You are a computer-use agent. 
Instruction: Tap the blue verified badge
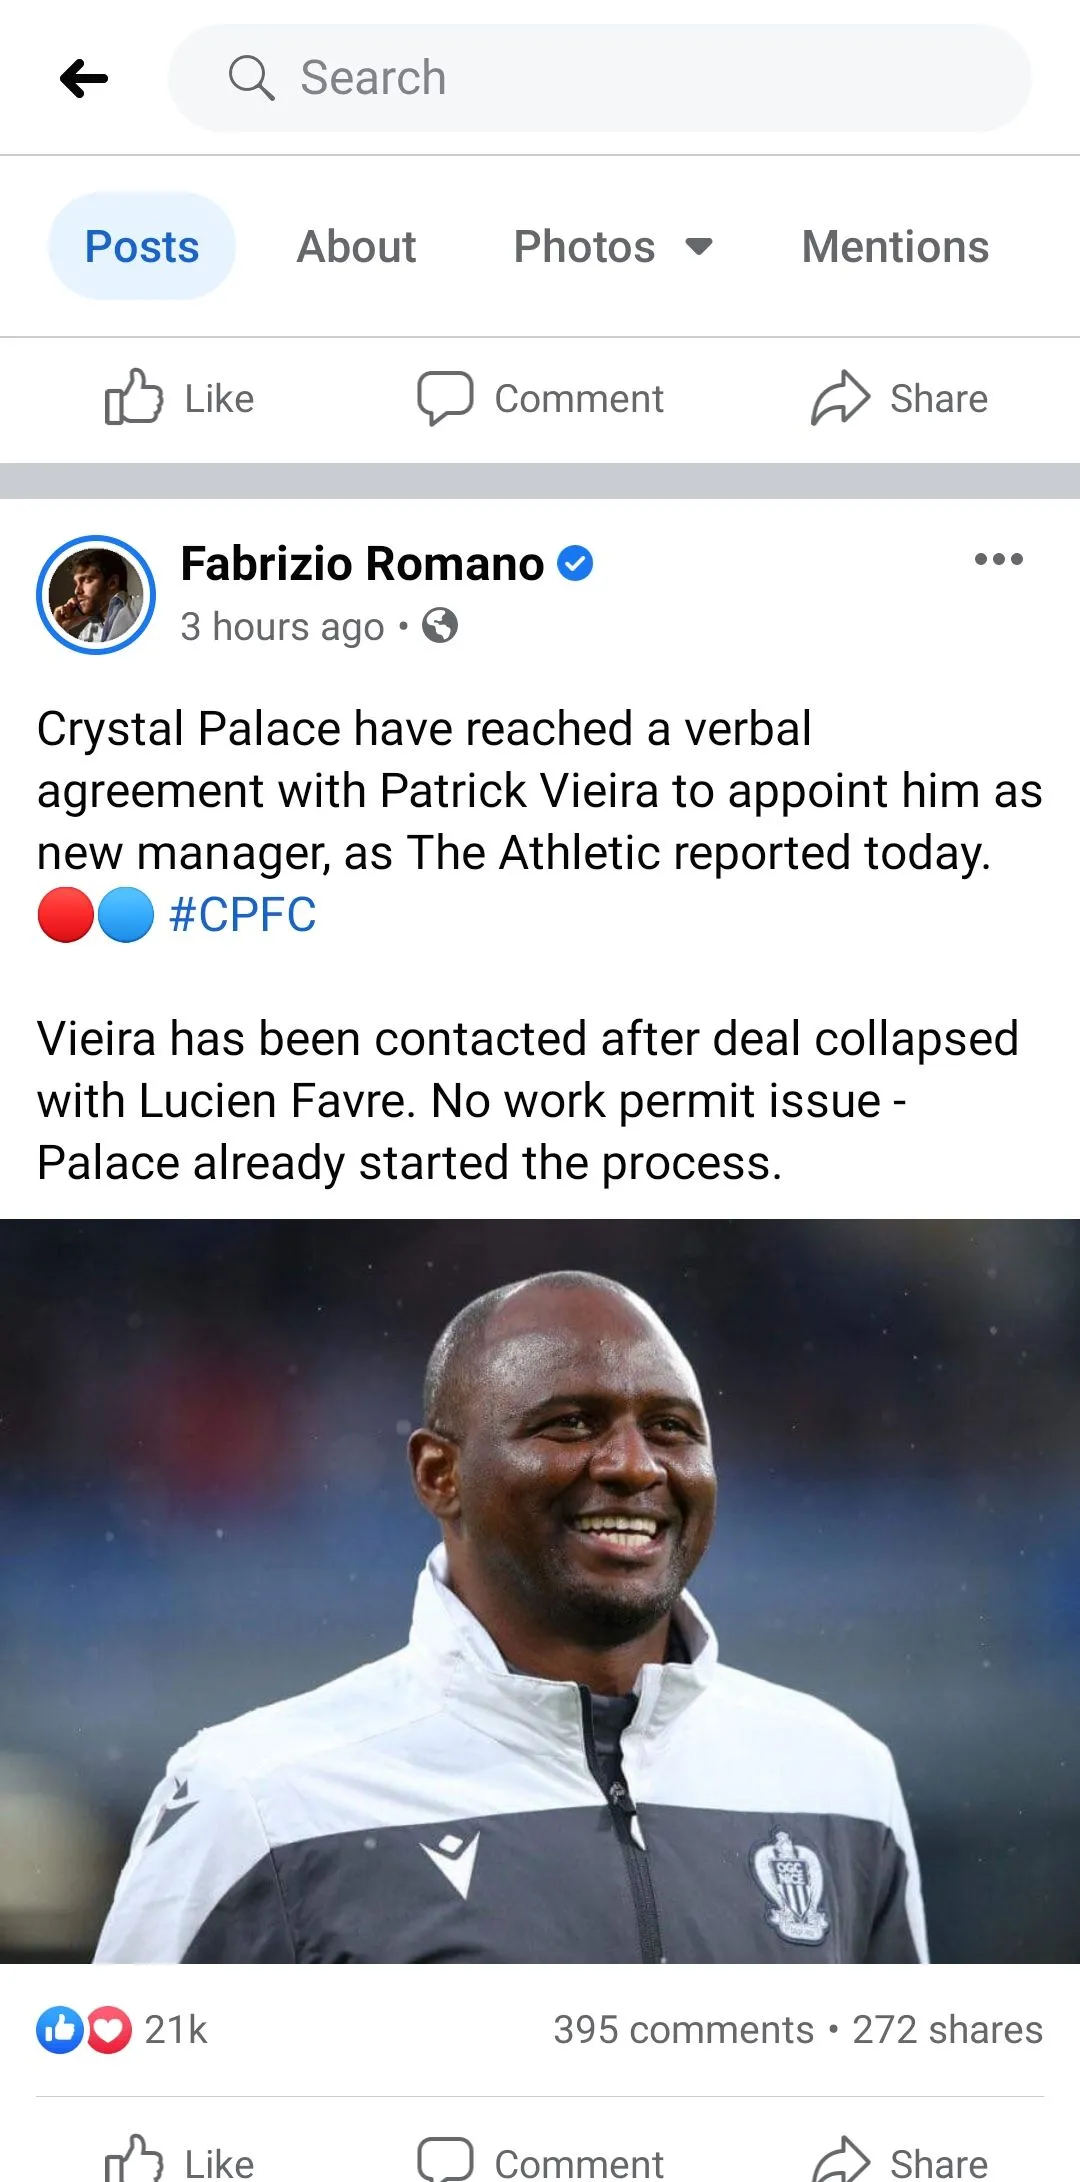(575, 564)
